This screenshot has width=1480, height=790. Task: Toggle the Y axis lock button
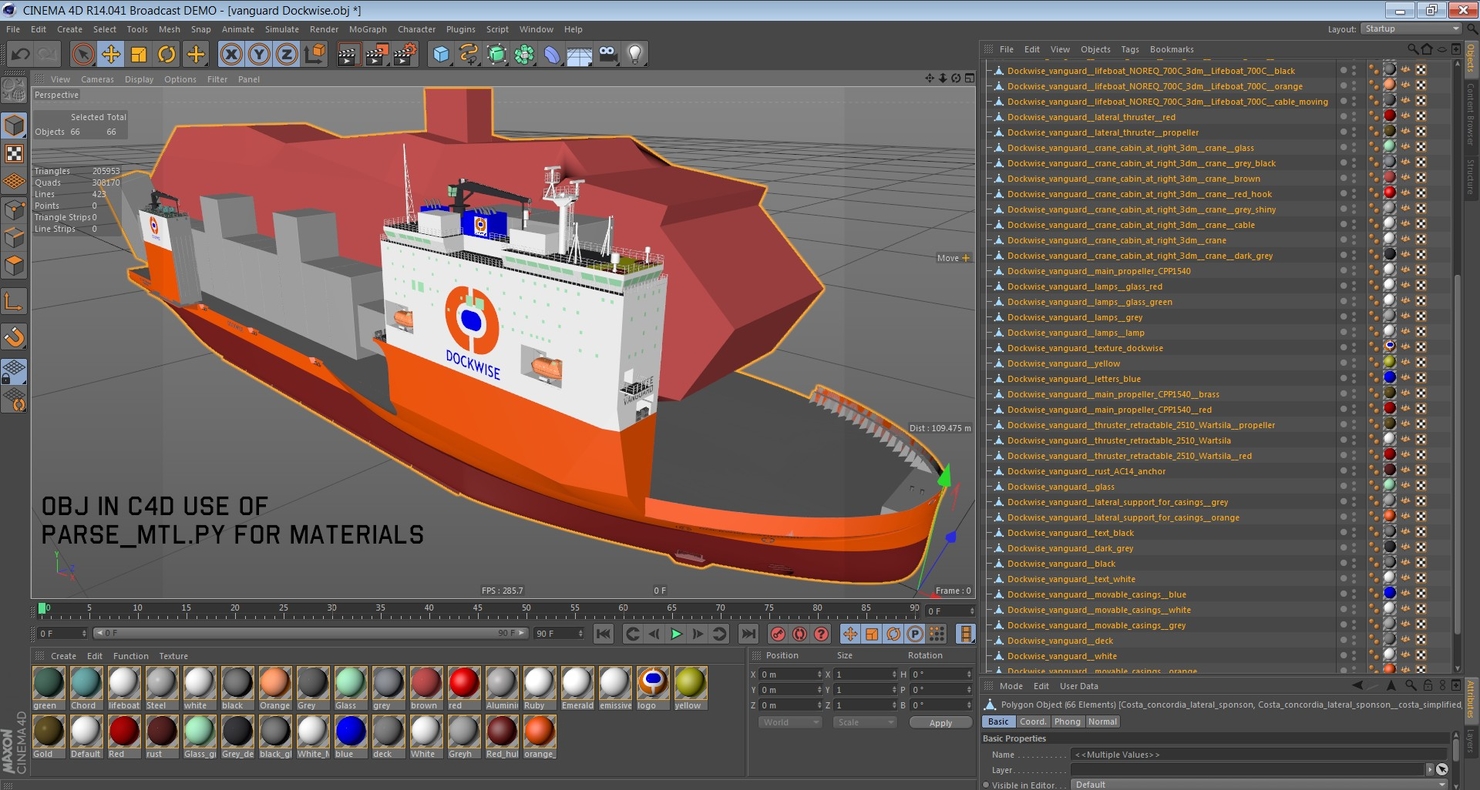258,53
